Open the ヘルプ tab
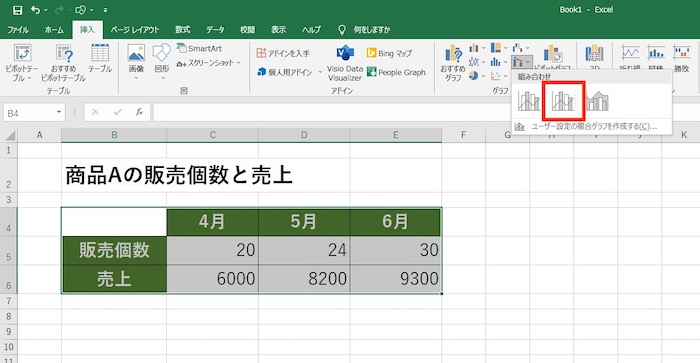 point(311,30)
